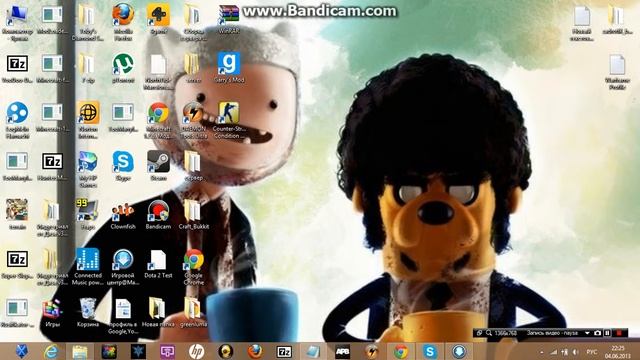Open the Игровой центр@Mail desktop shortcut
Image resolution: width=640 pixels, height=360 pixels.
123,267
